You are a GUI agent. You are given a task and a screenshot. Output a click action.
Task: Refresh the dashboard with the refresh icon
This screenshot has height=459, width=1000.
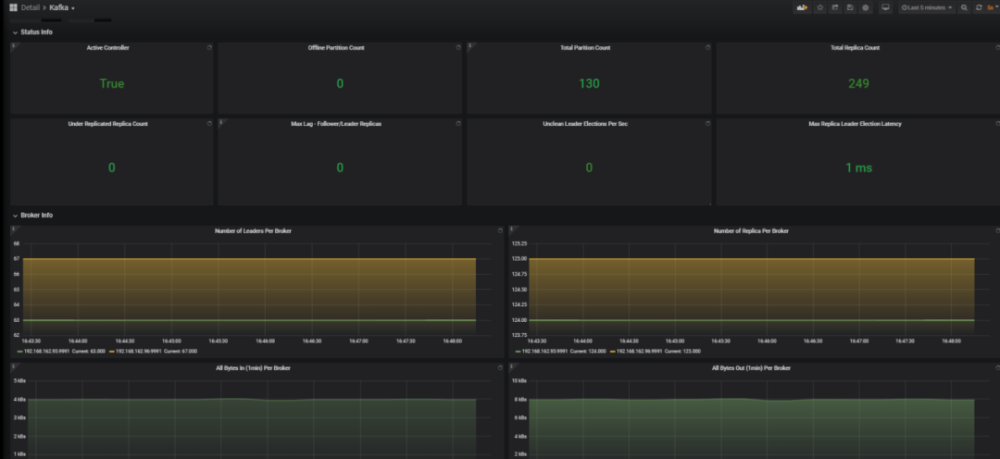pos(978,7)
